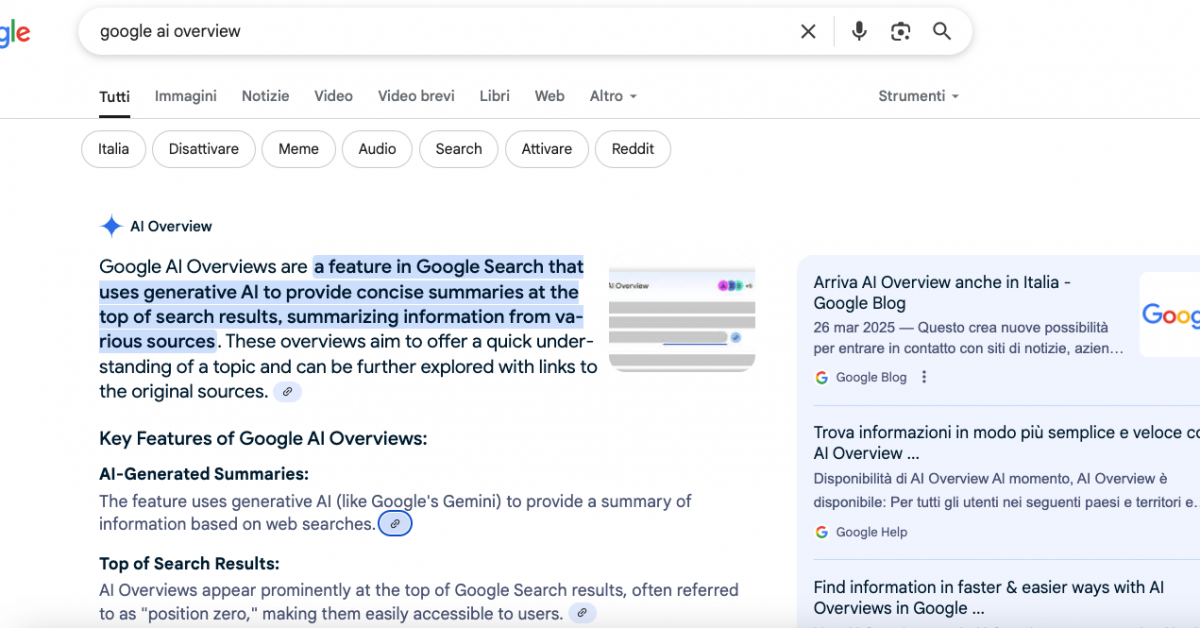Viewport: 1200px width, 628px height.
Task: Apply the Disattivare filter chip
Action: [x=204, y=149]
